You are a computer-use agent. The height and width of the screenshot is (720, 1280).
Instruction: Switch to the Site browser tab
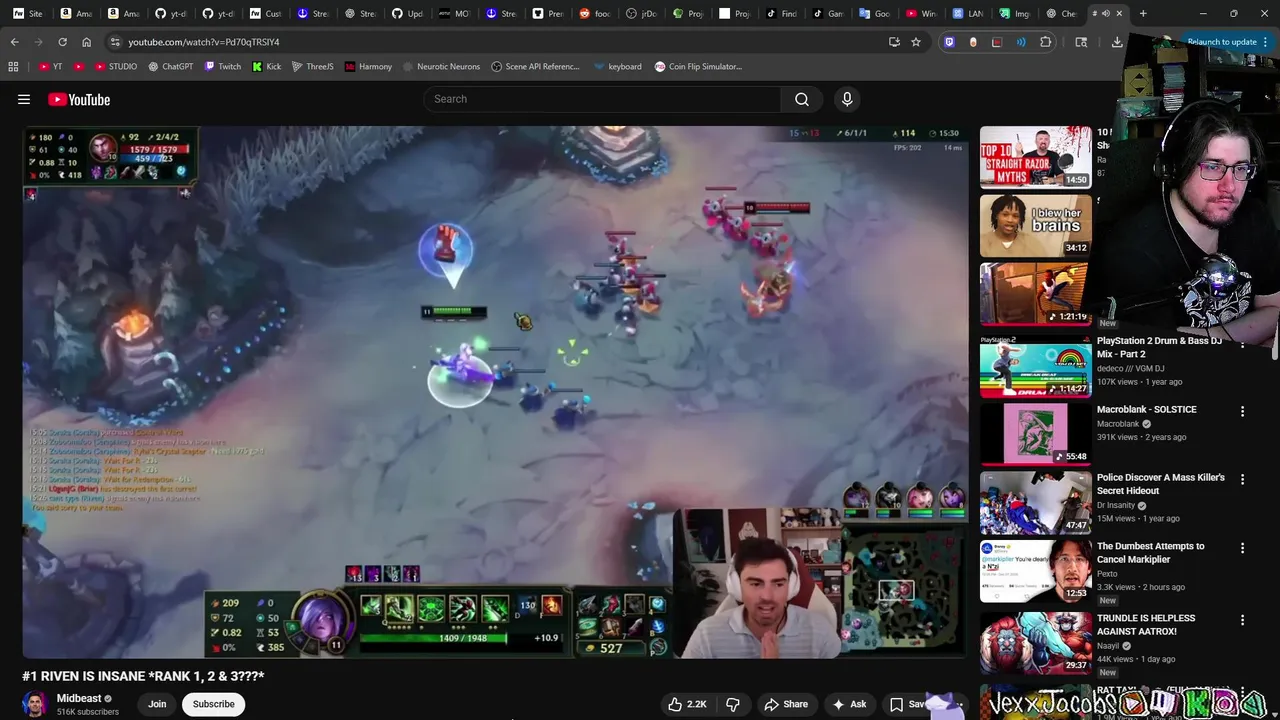pyautogui.click(x=28, y=13)
